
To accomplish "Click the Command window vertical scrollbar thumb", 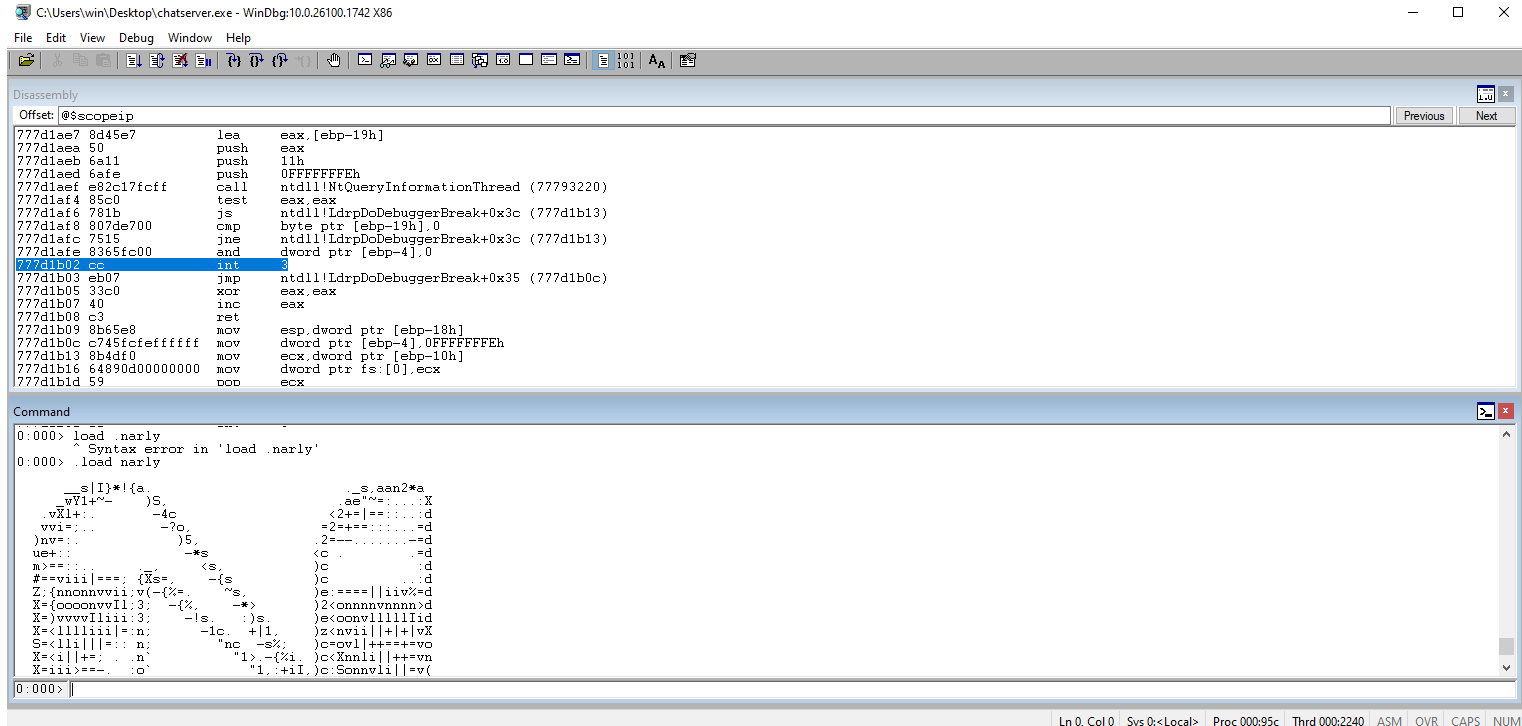I will tap(1506, 646).
